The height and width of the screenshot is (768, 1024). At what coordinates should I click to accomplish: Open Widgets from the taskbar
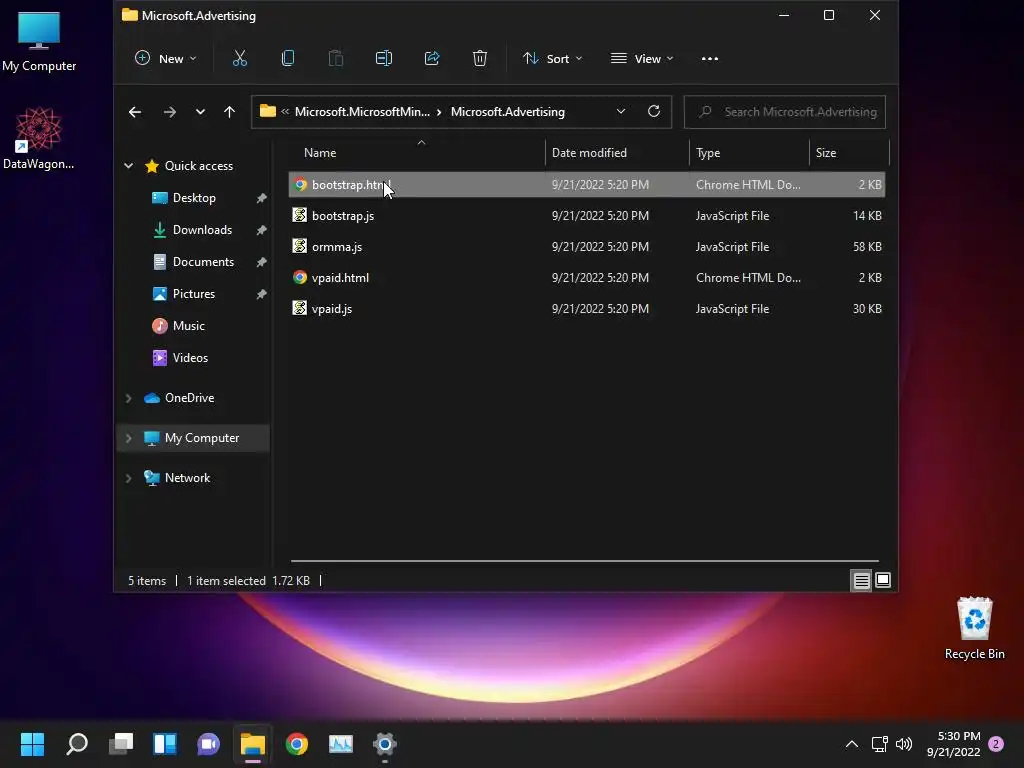click(x=165, y=744)
